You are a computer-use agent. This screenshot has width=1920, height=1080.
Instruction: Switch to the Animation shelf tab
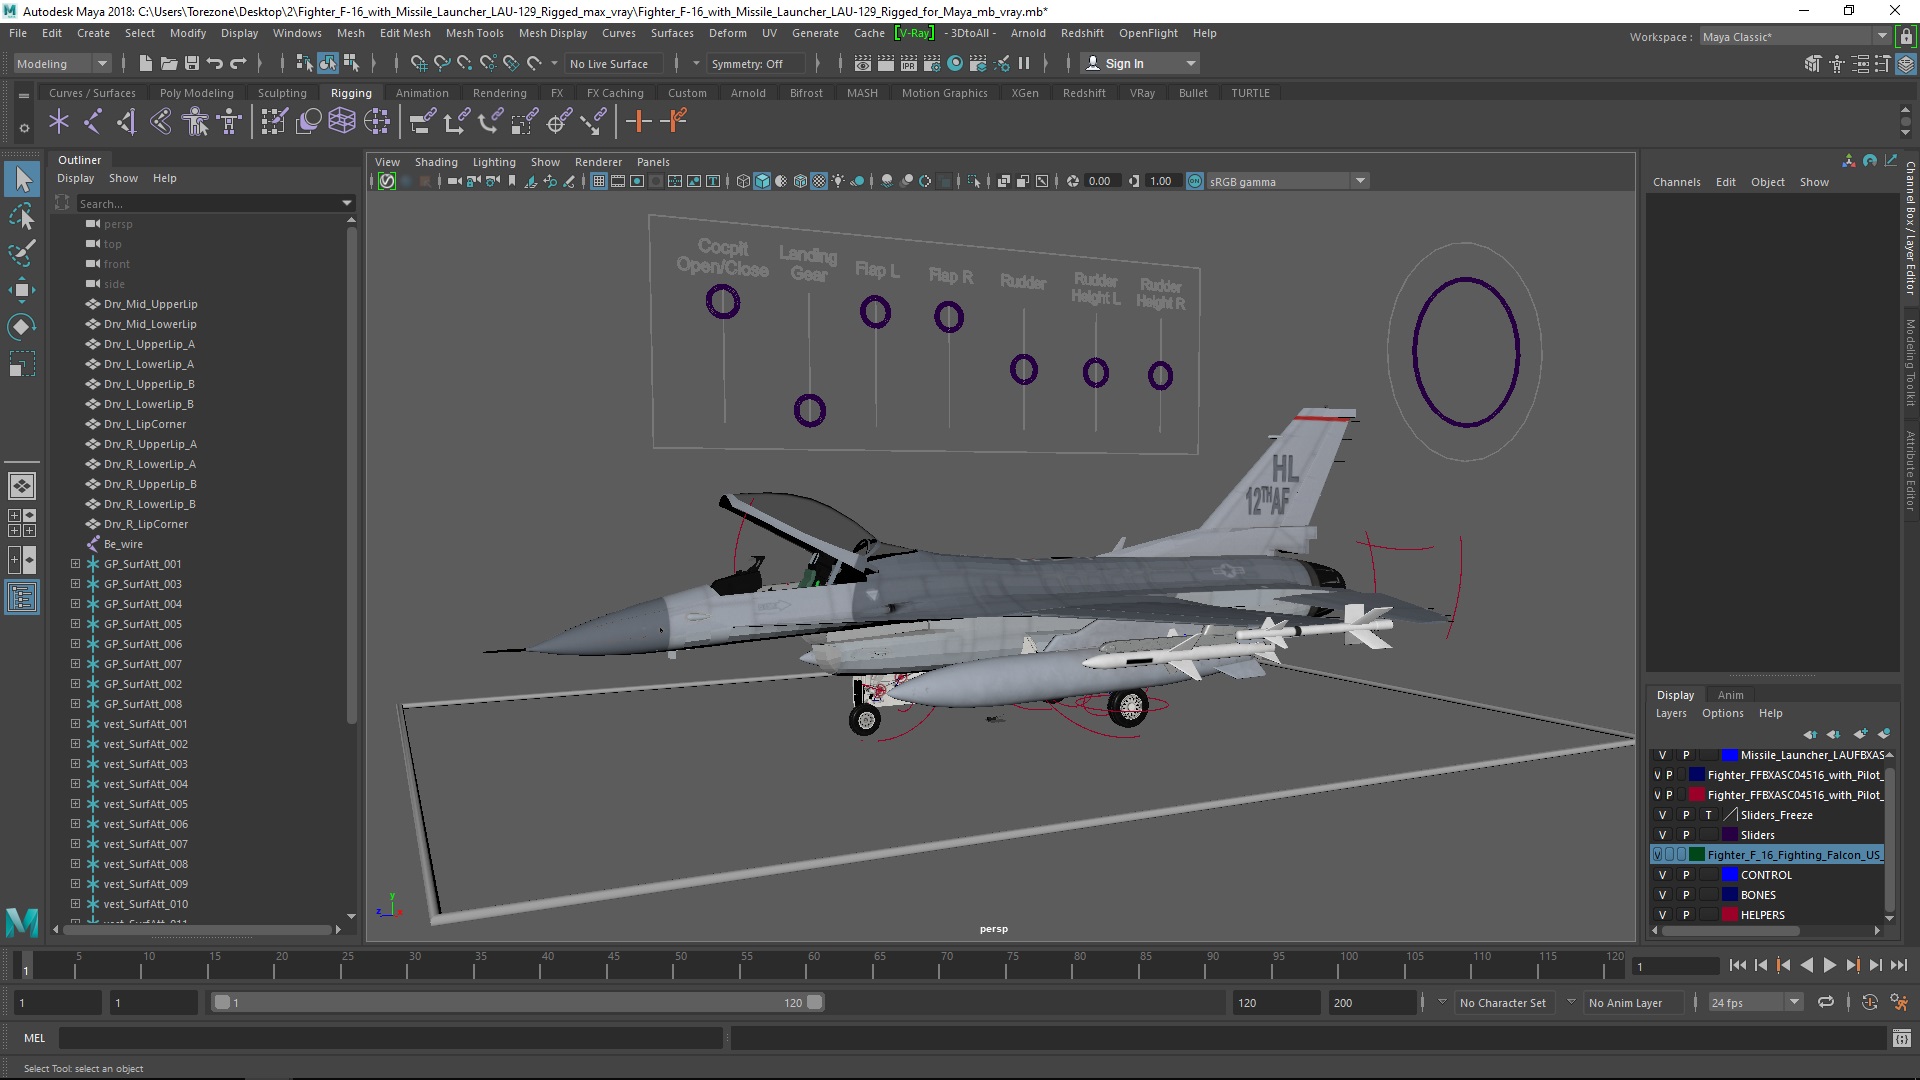pyautogui.click(x=422, y=93)
